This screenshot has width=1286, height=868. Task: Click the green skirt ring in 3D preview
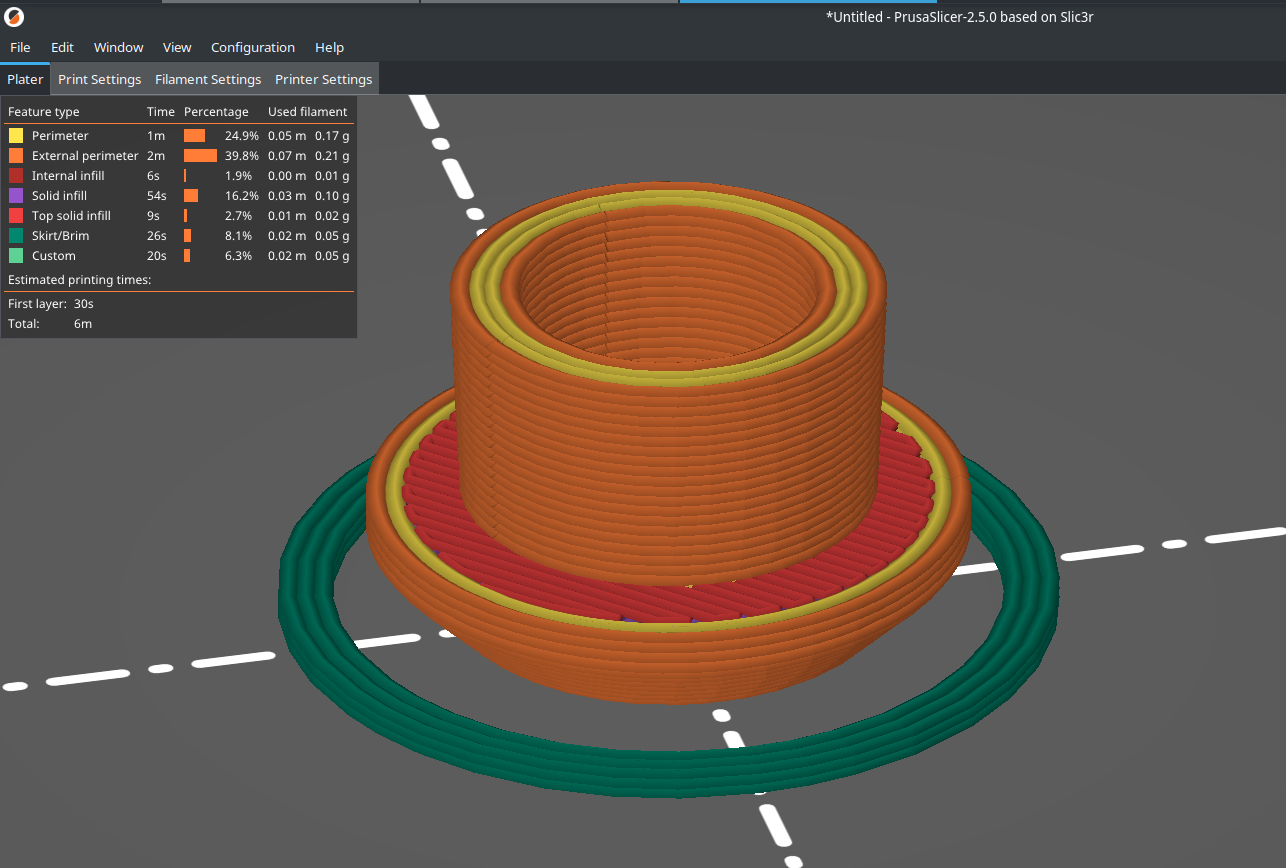tap(640, 772)
